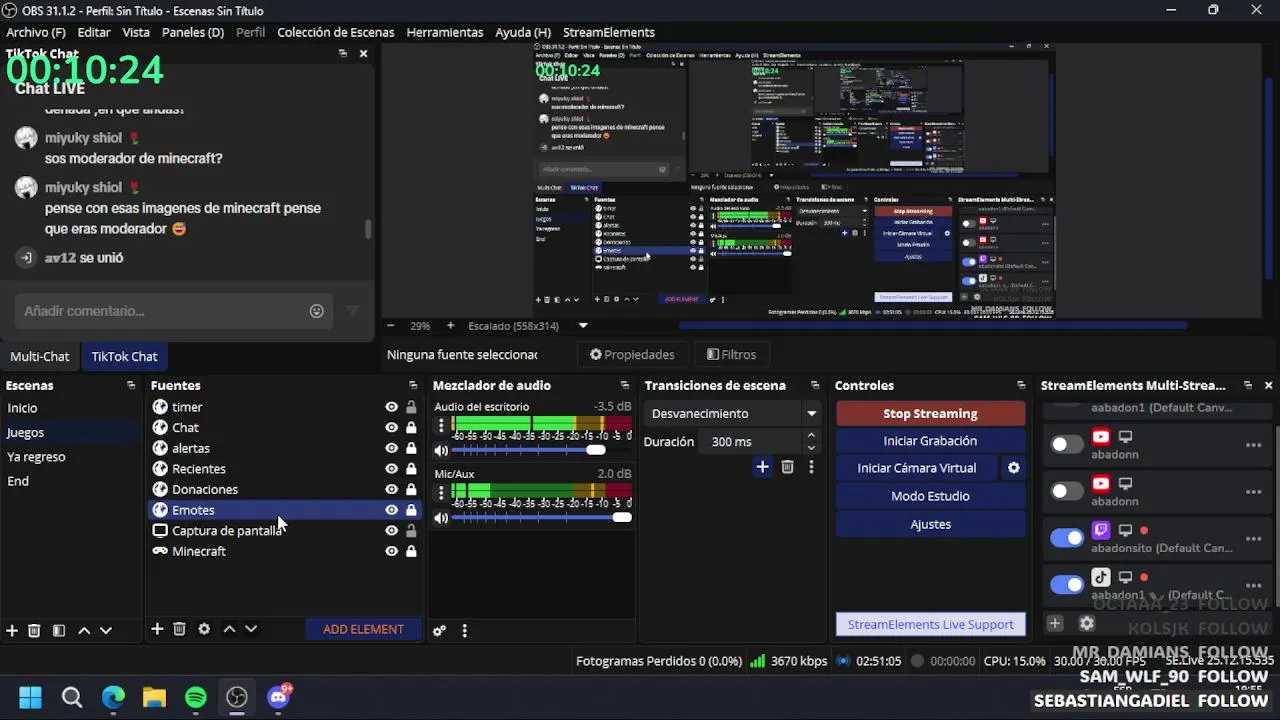
Task: Click the Stop Streaming button
Action: tap(930, 413)
